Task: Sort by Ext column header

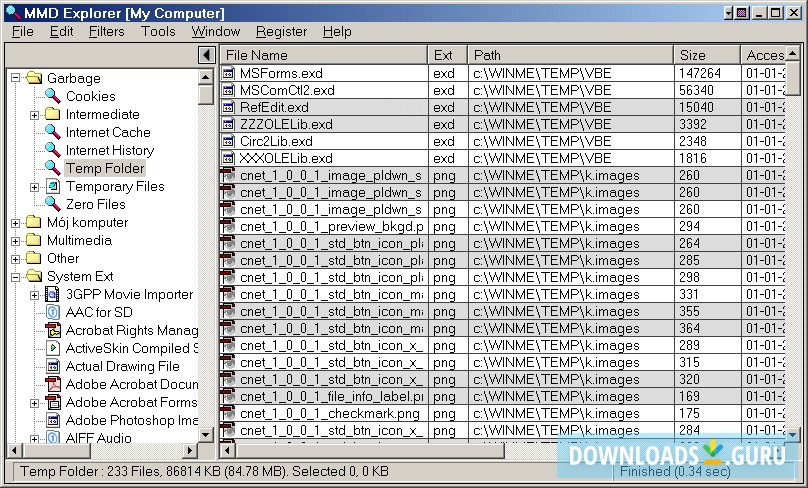Action: coord(448,55)
